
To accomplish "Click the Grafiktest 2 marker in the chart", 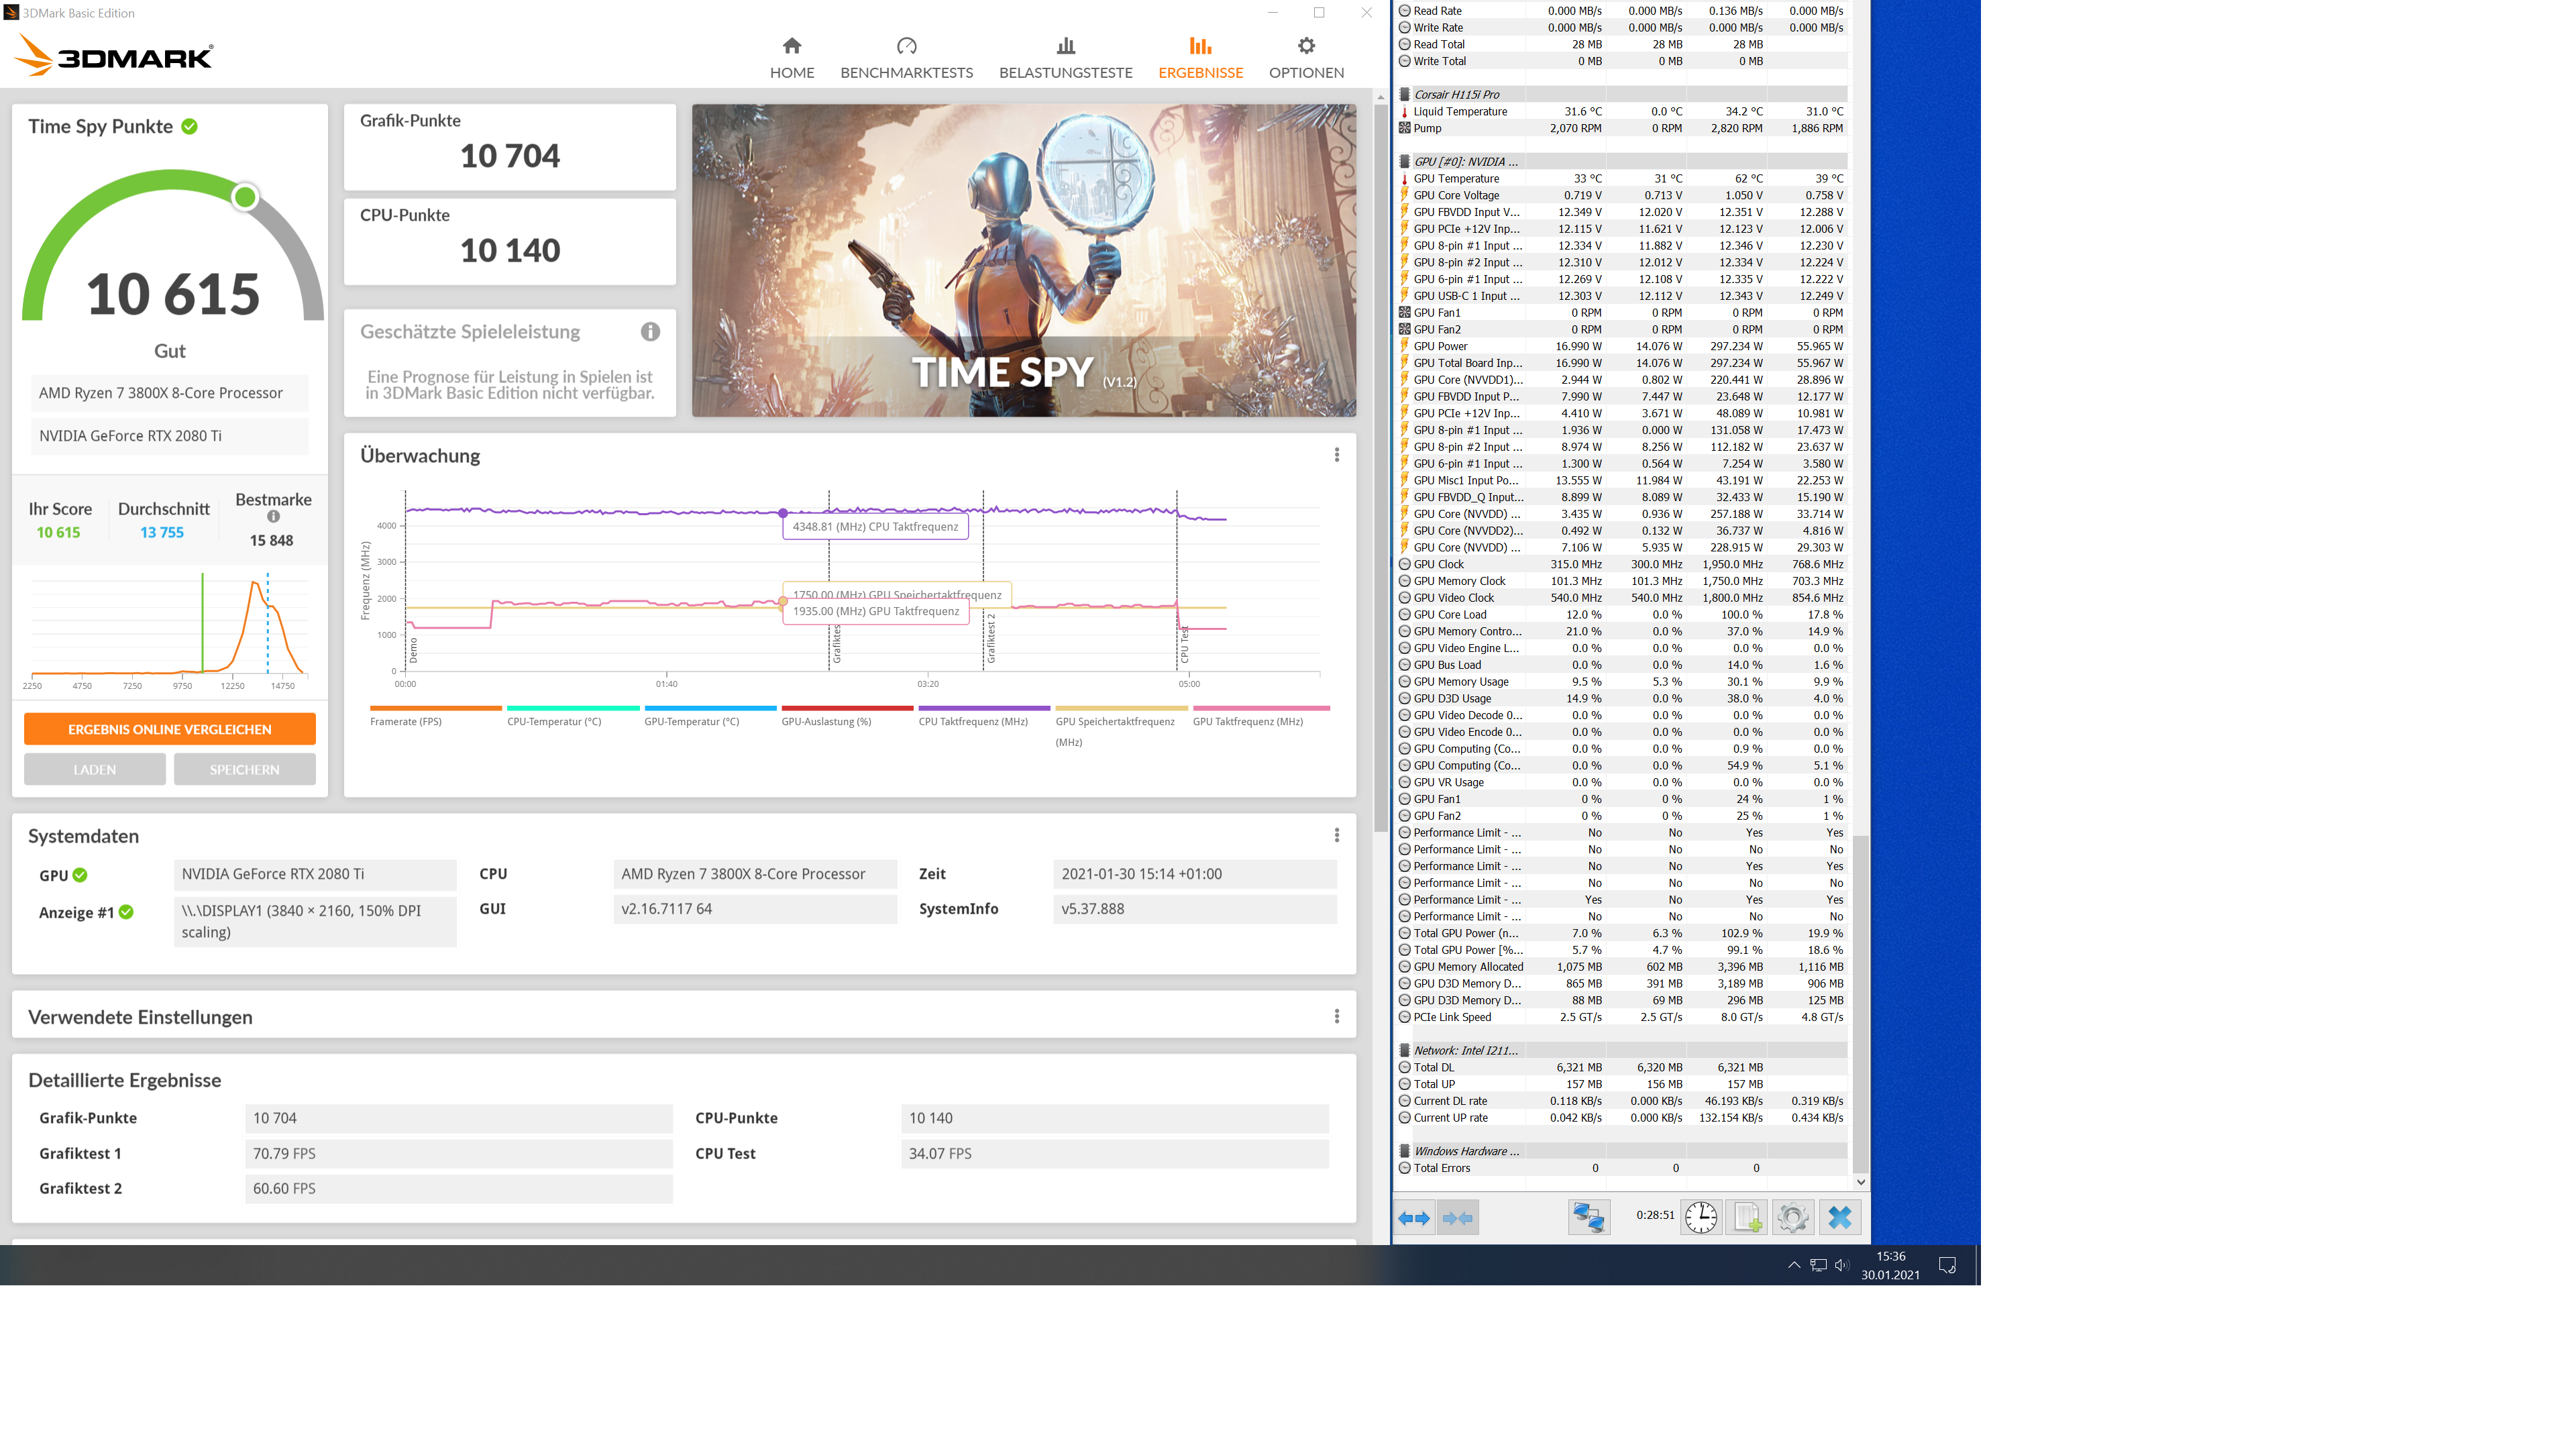I will (x=991, y=639).
